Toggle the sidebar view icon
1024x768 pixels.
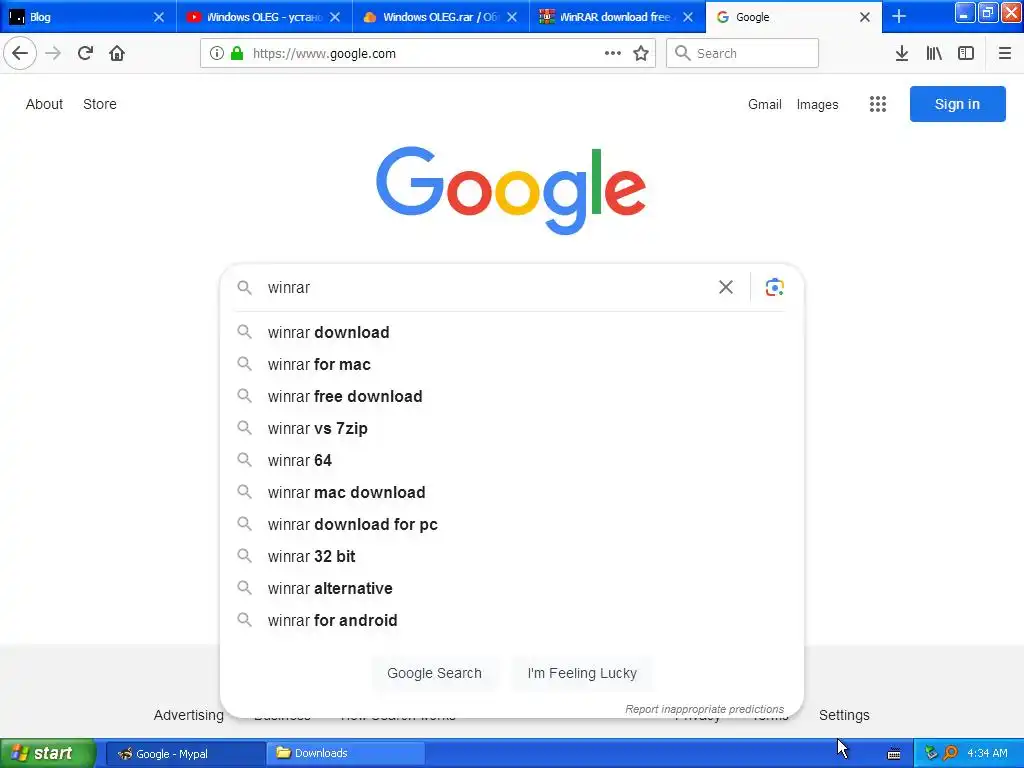tap(966, 54)
